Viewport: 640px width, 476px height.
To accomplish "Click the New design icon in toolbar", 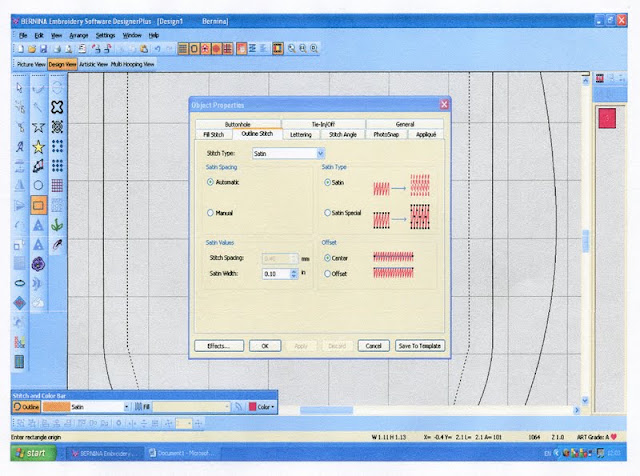I will click(x=20, y=49).
